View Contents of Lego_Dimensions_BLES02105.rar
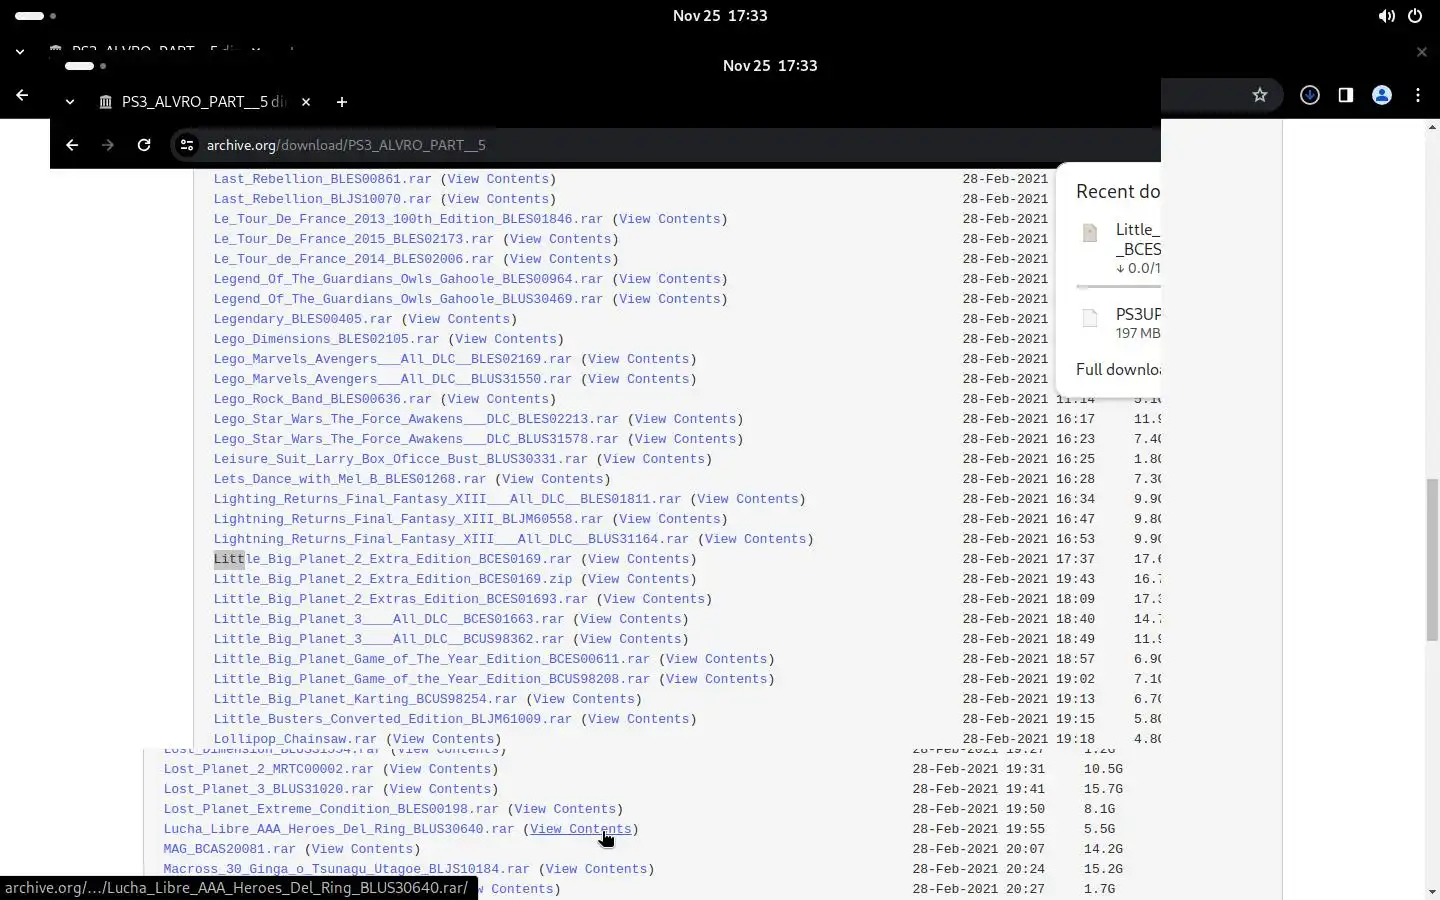 click(x=505, y=339)
